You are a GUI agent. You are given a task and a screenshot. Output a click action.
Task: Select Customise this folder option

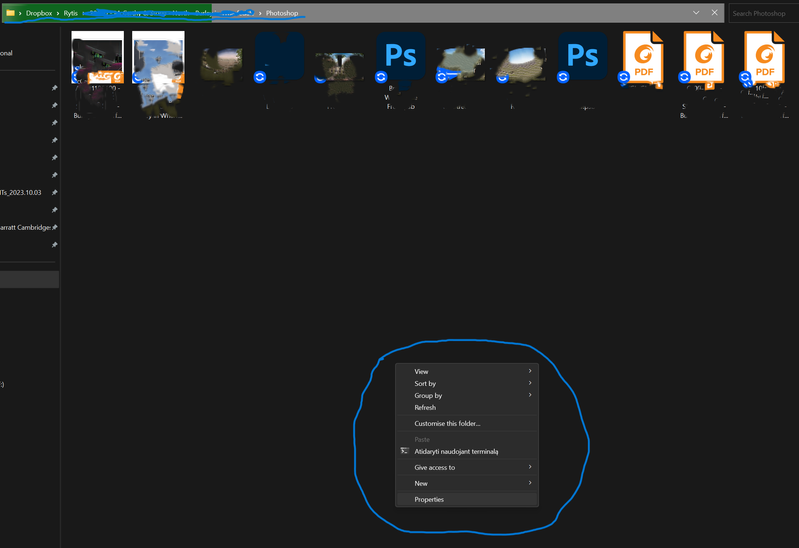(x=448, y=424)
